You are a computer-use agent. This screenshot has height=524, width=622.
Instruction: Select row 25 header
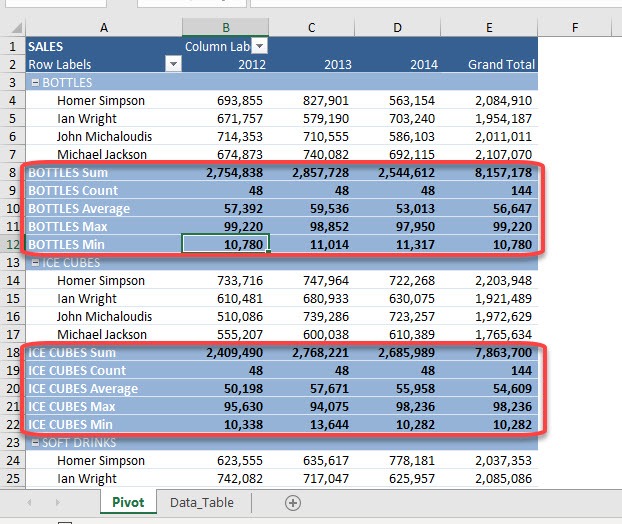coord(13,478)
